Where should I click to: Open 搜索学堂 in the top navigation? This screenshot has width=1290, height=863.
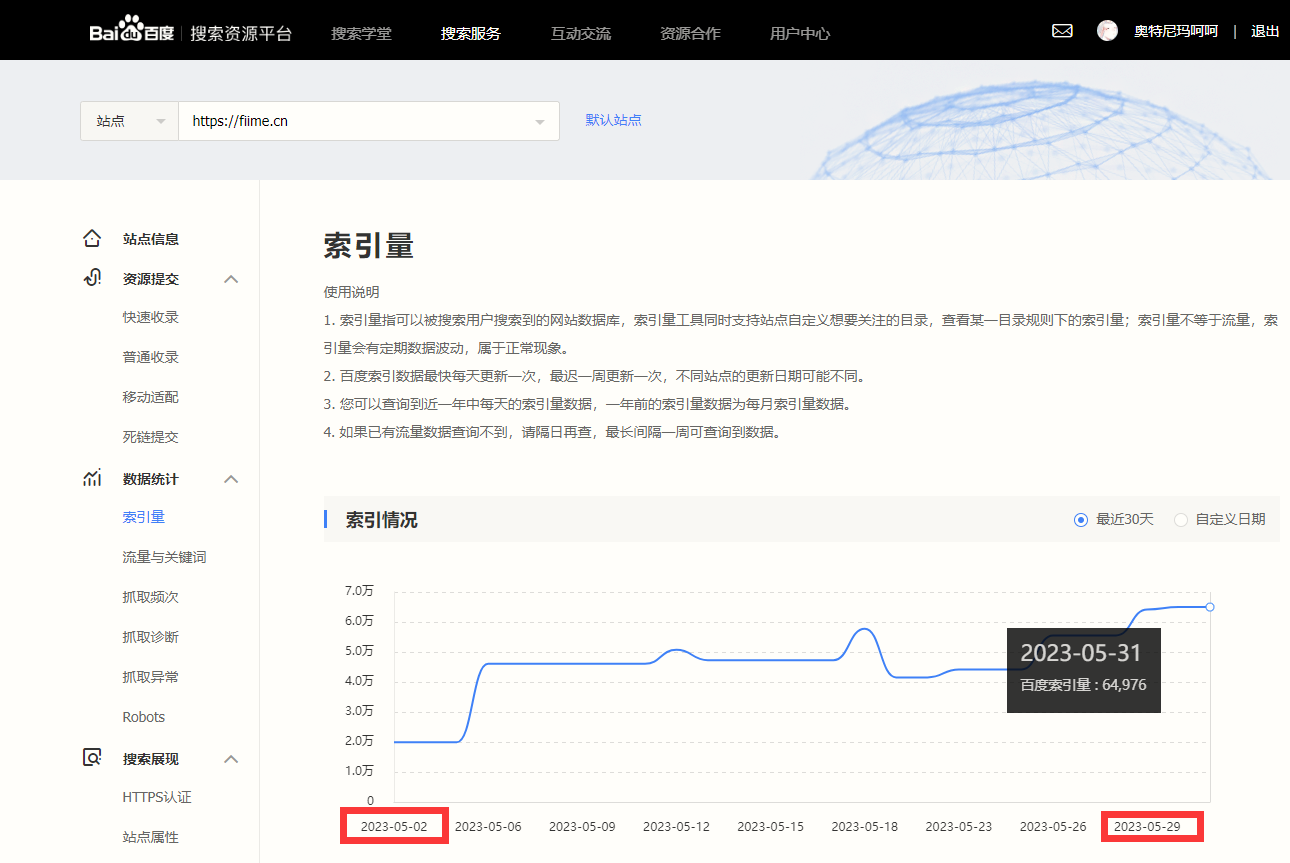[x=361, y=33]
